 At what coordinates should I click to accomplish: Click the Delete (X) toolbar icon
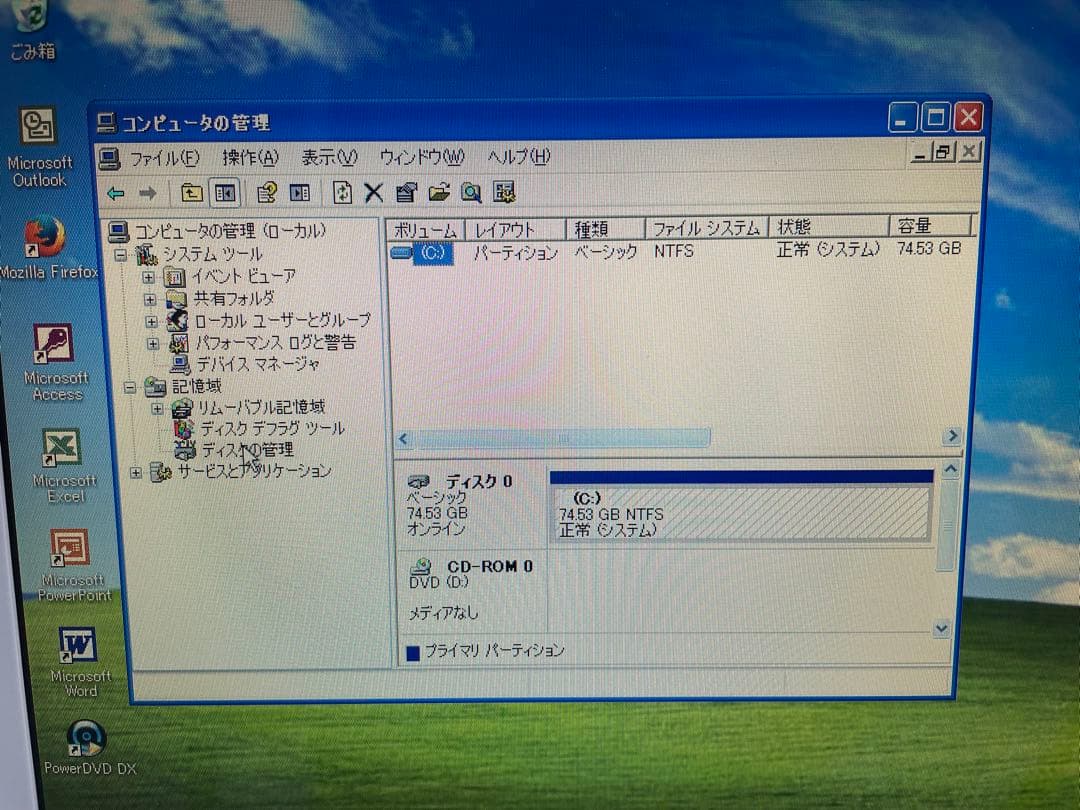(x=374, y=192)
